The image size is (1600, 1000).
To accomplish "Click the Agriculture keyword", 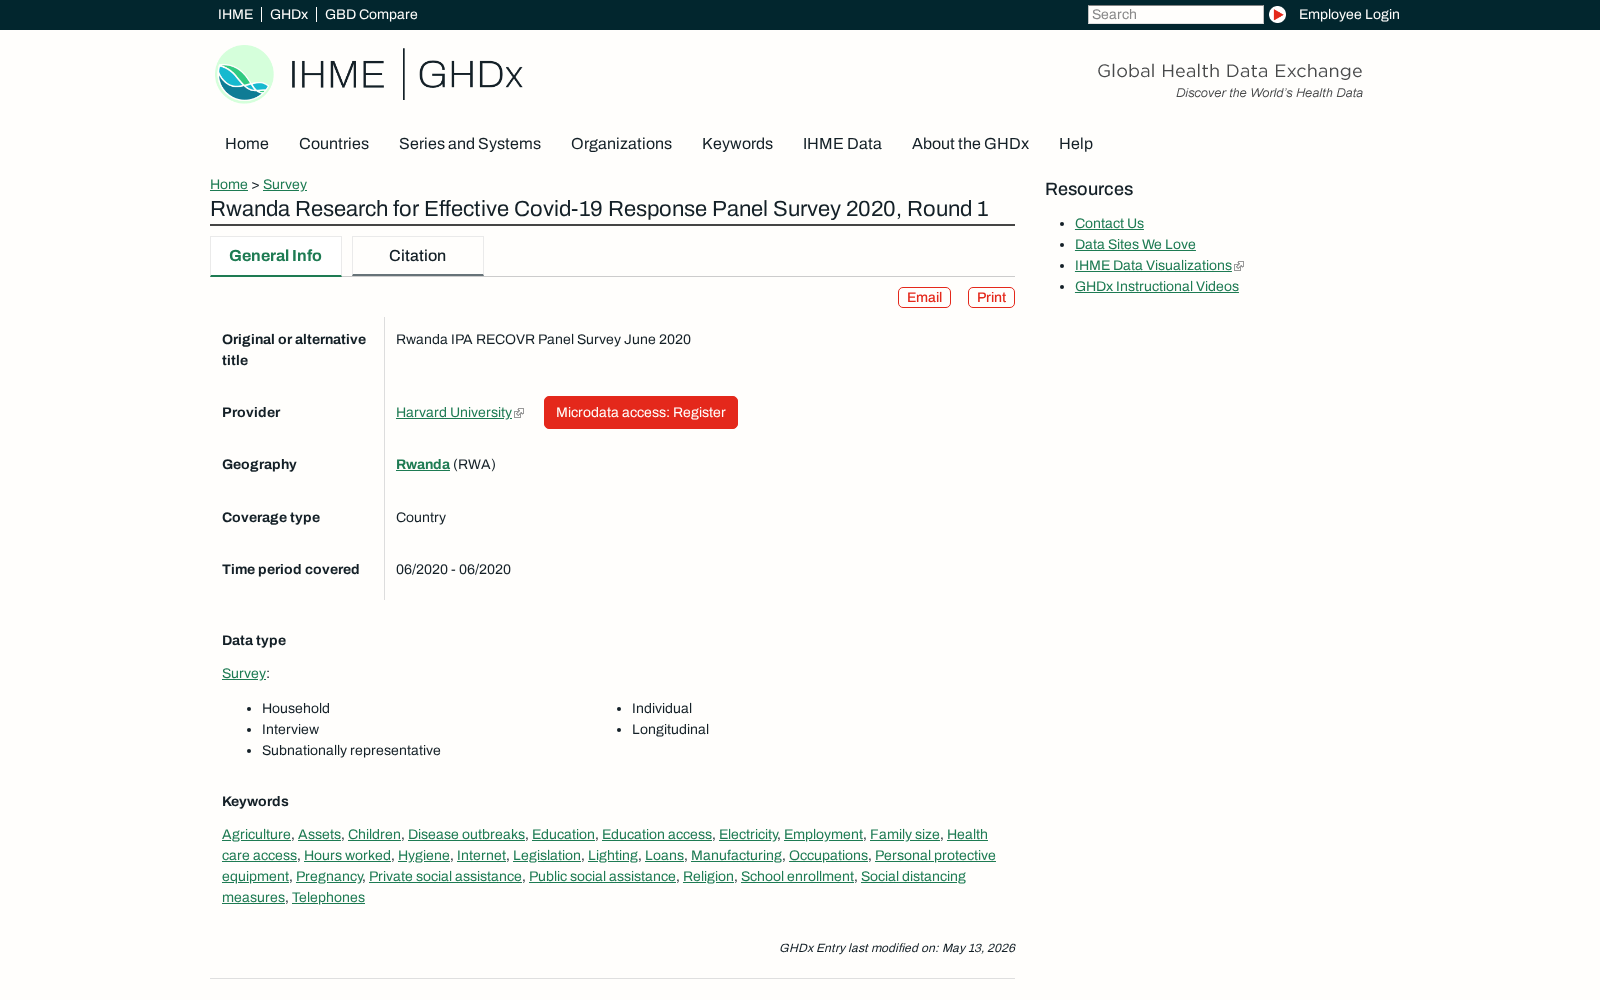I will pyautogui.click(x=256, y=835).
